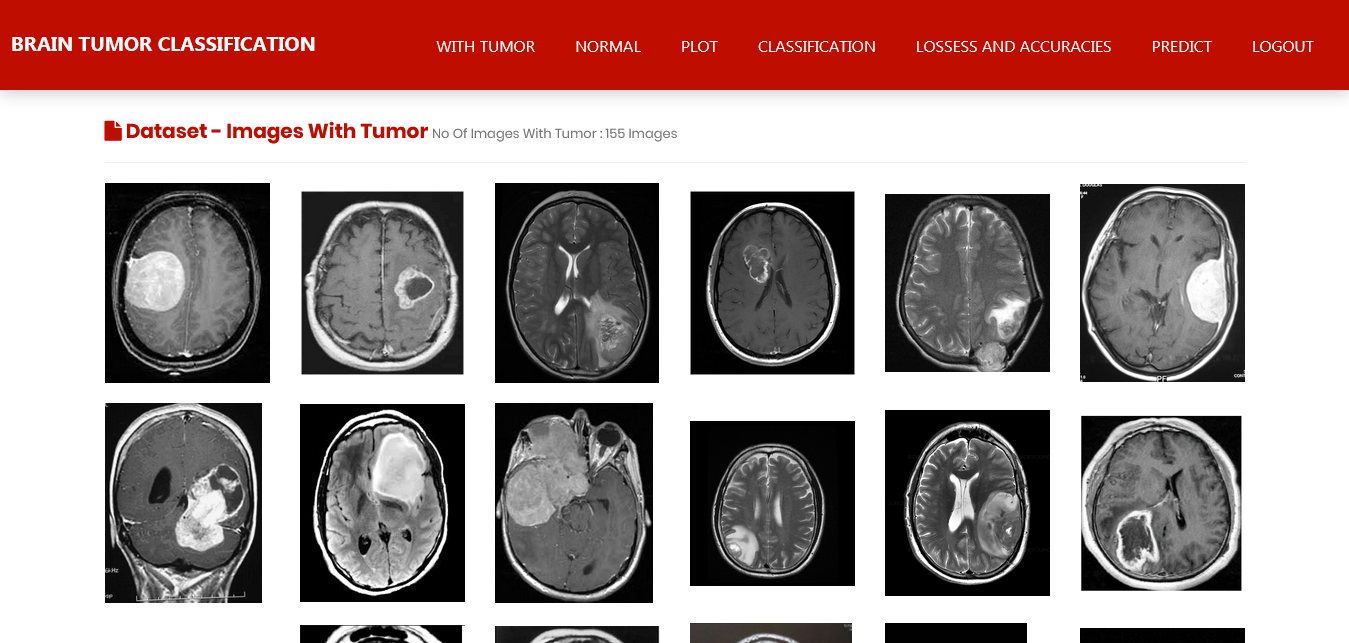The image size is (1349, 643).
Task: Open last first-row scan with bright mass at edge
Action: click(x=1162, y=283)
